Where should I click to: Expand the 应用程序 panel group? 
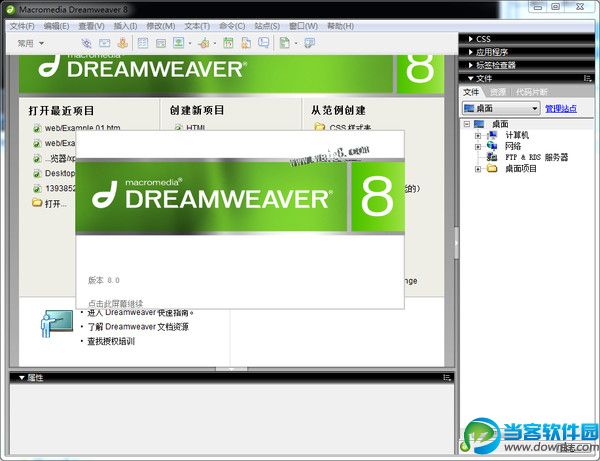471,52
